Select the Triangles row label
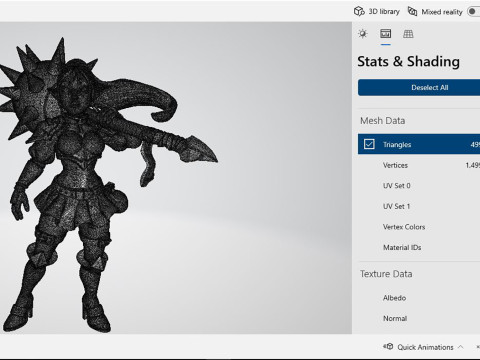The image size is (480, 360). (x=397, y=145)
